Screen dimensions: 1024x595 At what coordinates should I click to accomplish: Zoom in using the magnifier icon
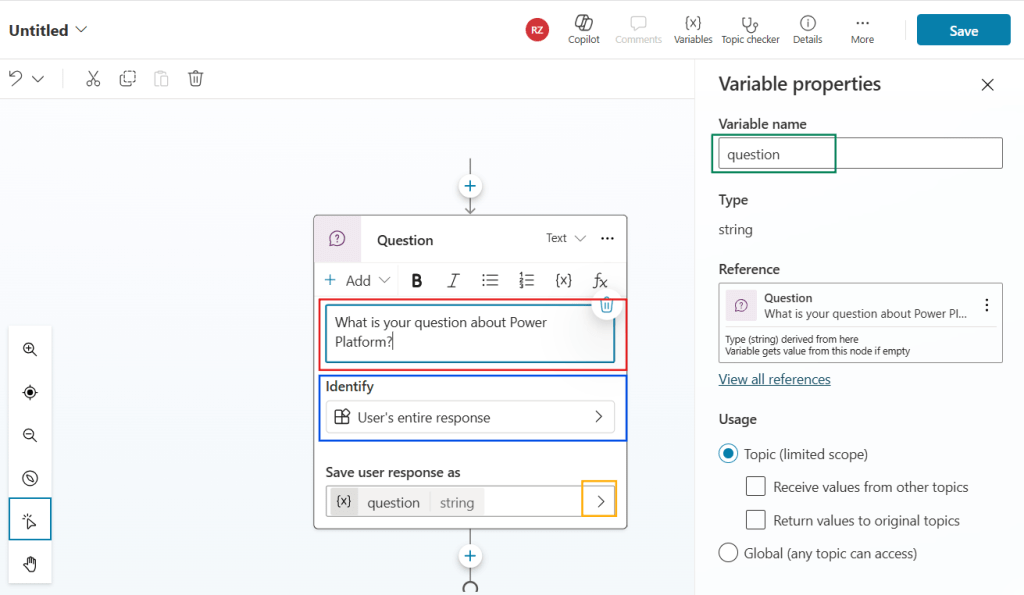click(x=30, y=349)
